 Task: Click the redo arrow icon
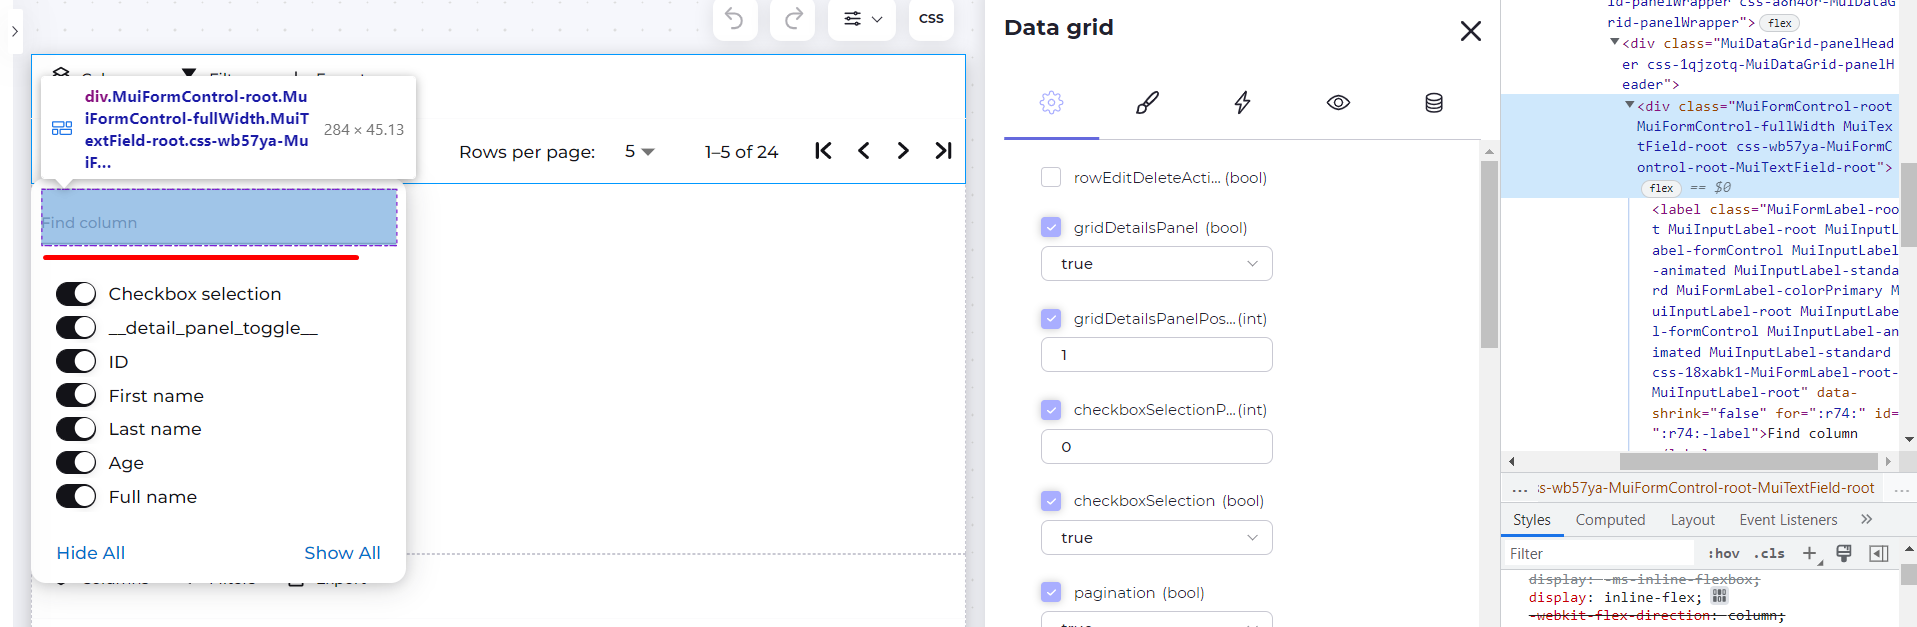793,18
